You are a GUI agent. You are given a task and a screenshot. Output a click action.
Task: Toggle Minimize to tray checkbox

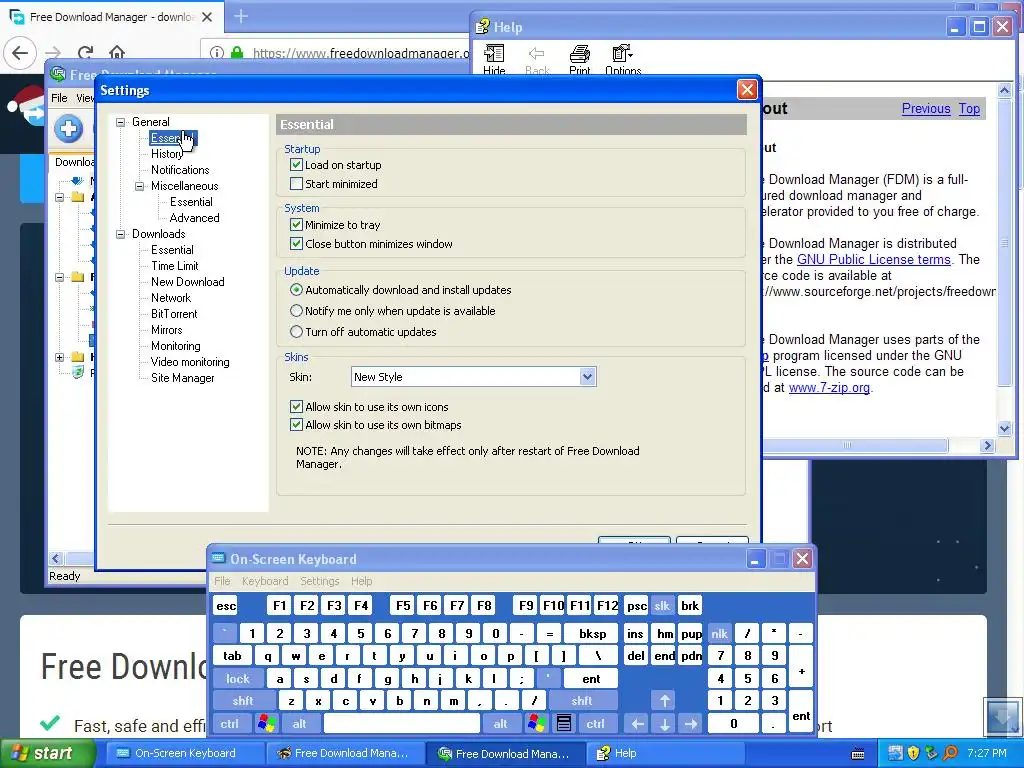click(x=296, y=225)
